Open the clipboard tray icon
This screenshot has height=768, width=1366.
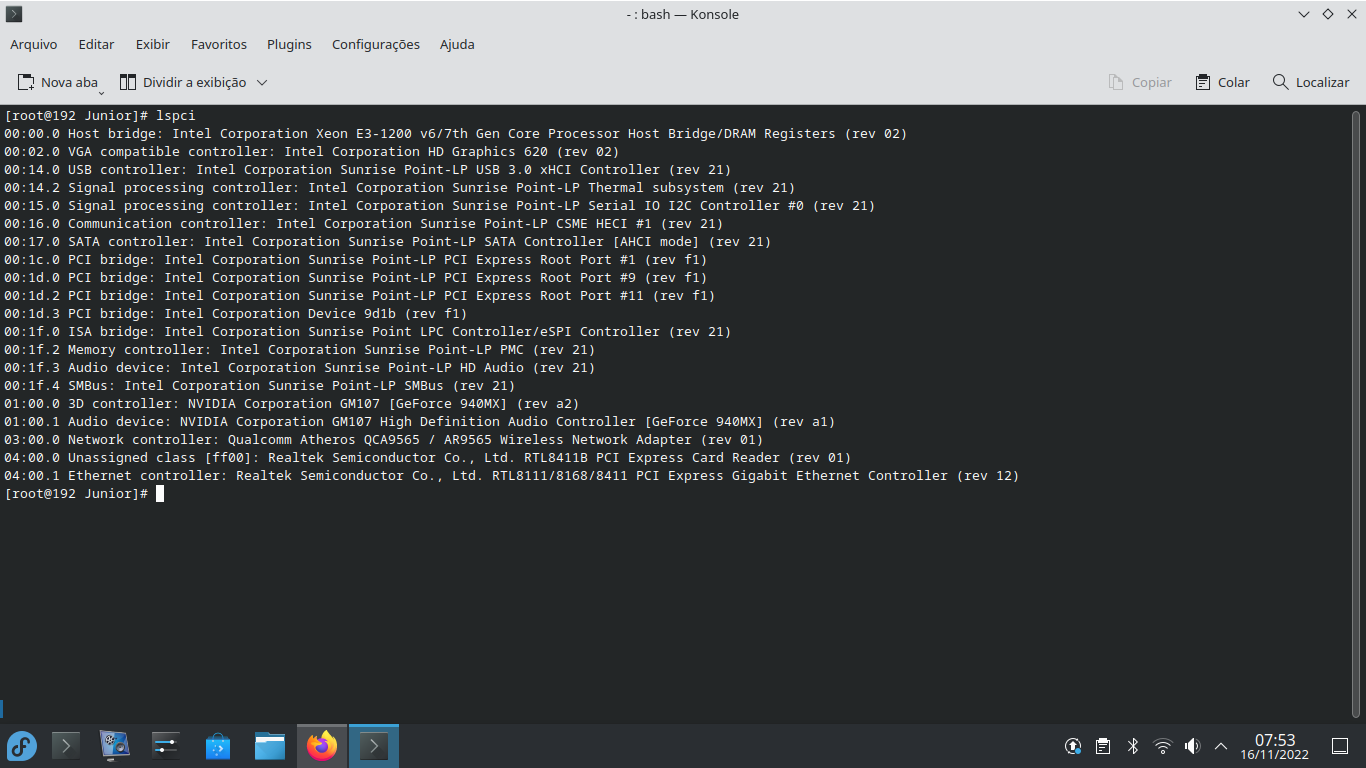pyautogui.click(x=1103, y=746)
